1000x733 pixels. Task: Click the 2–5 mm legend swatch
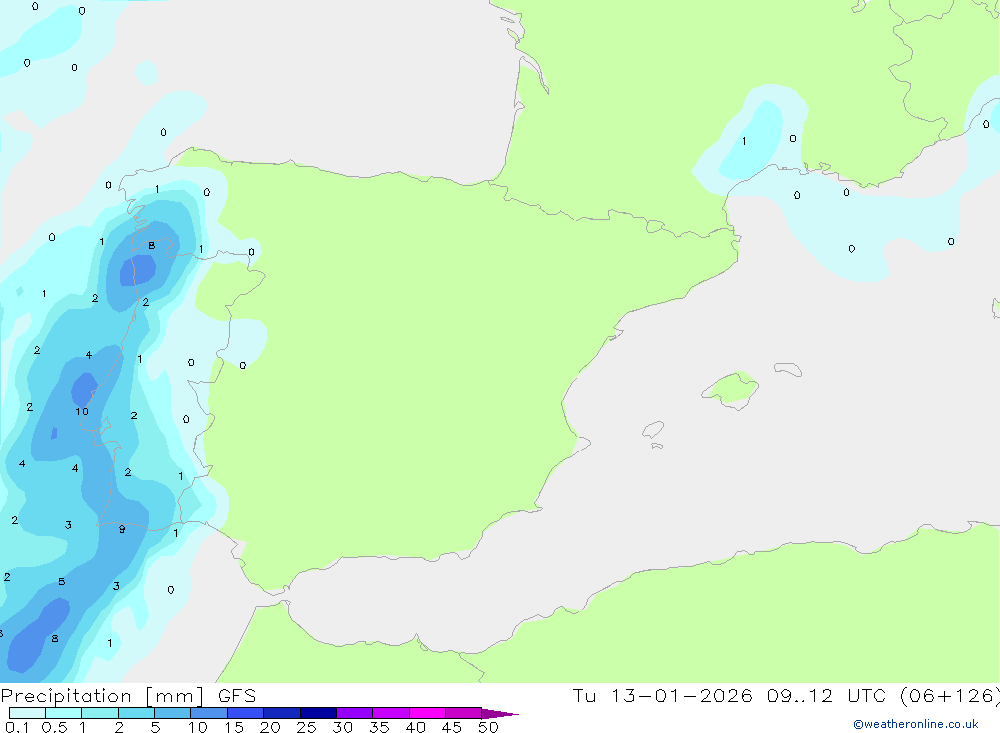click(x=136, y=713)
